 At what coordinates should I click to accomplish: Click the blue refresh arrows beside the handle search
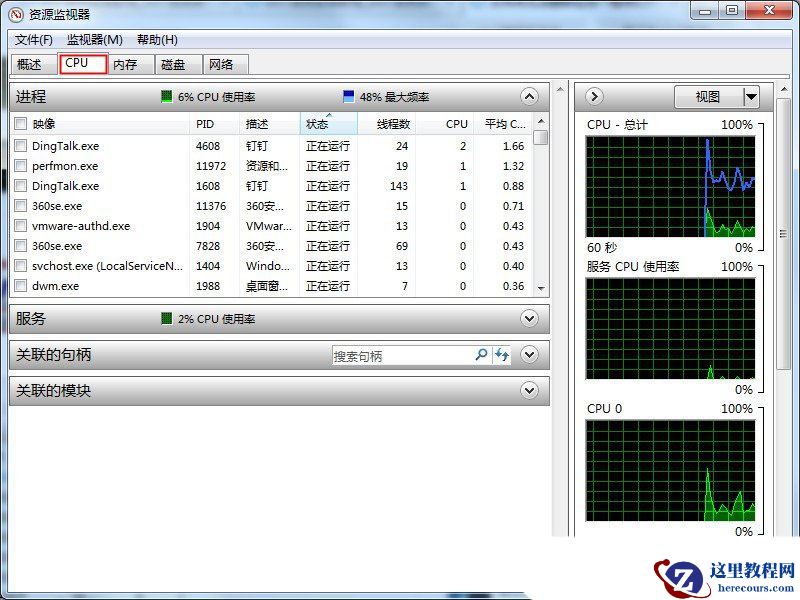point(503,355)
